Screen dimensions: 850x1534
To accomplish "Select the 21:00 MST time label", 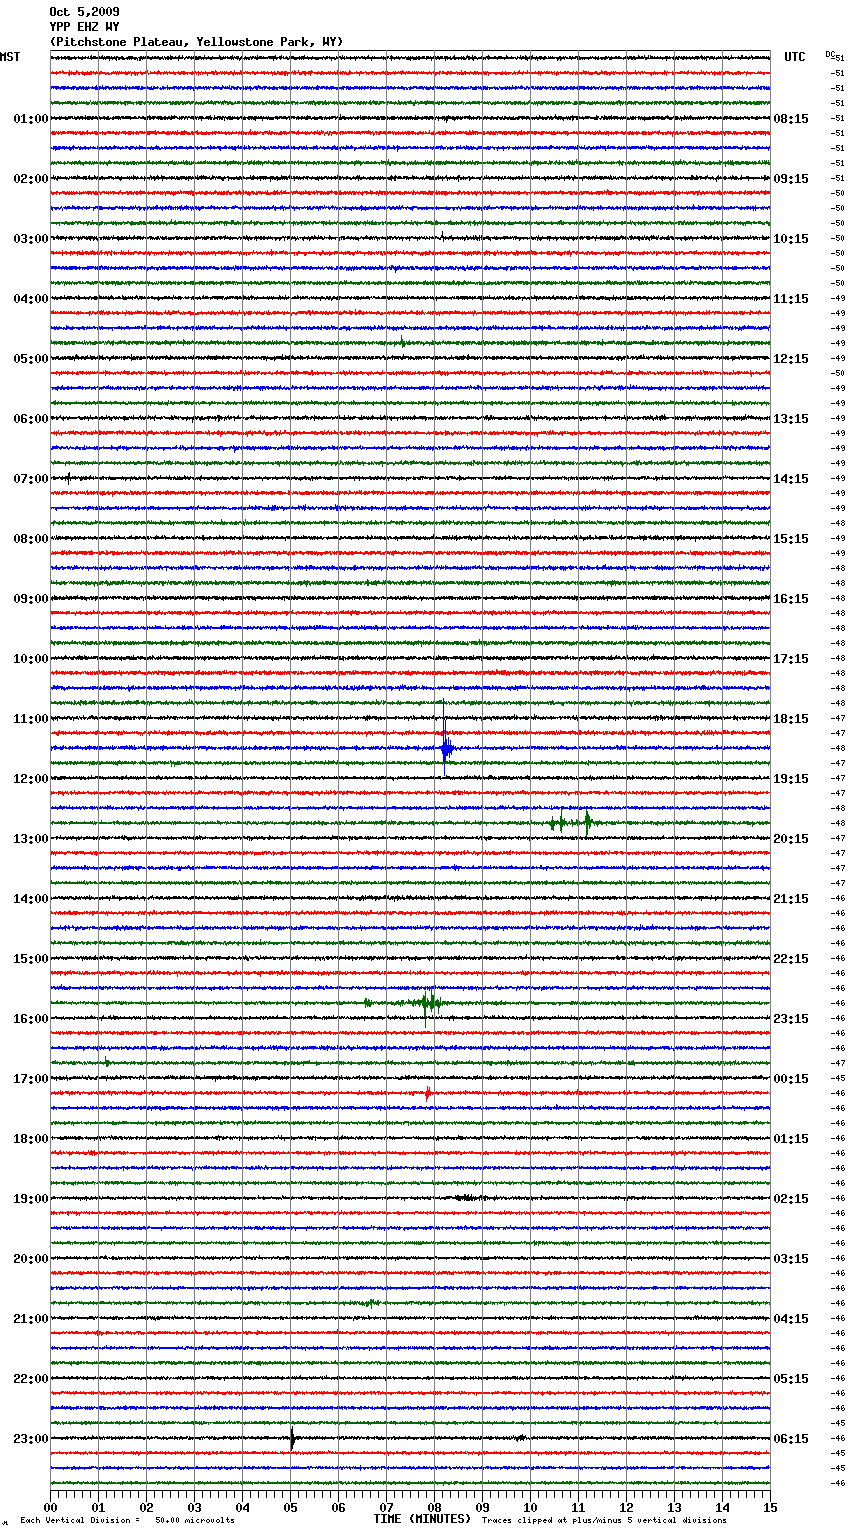I will click(30, 1319).
